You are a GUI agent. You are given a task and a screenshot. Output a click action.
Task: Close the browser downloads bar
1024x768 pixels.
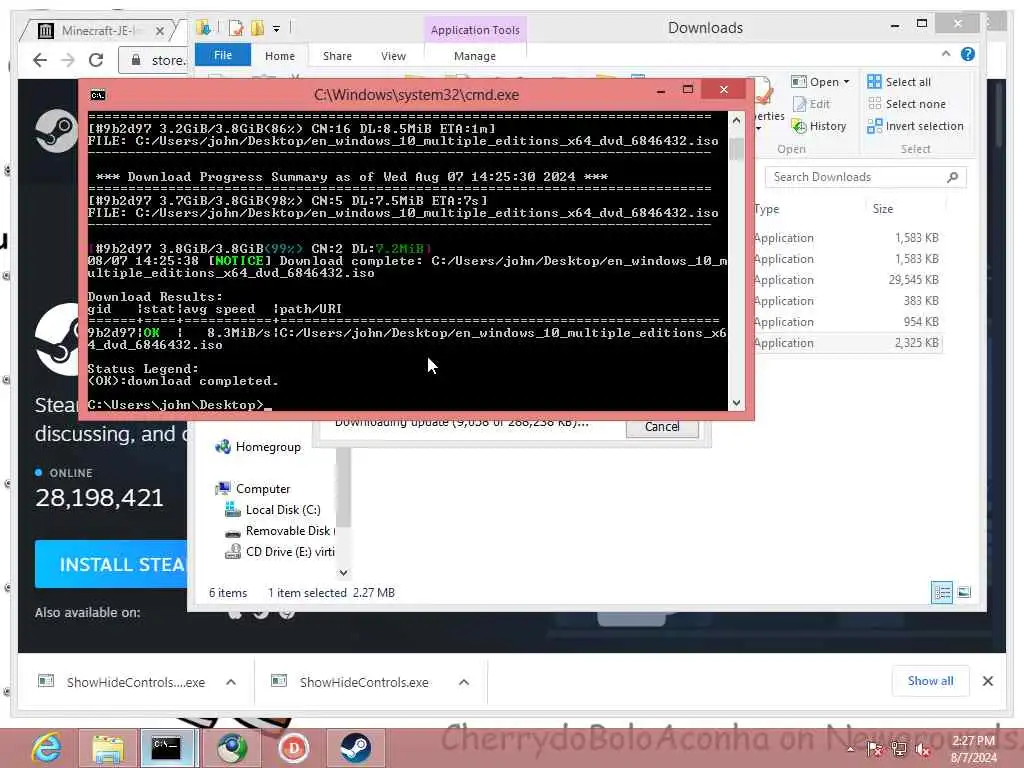click(987, 681)
